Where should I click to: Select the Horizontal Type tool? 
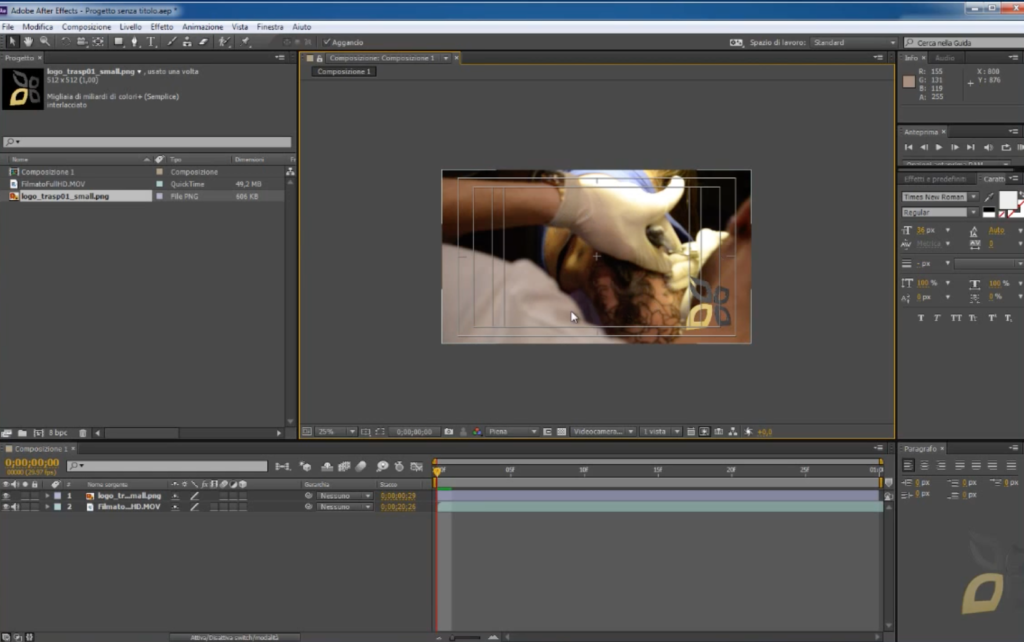[x=151, y=42]
